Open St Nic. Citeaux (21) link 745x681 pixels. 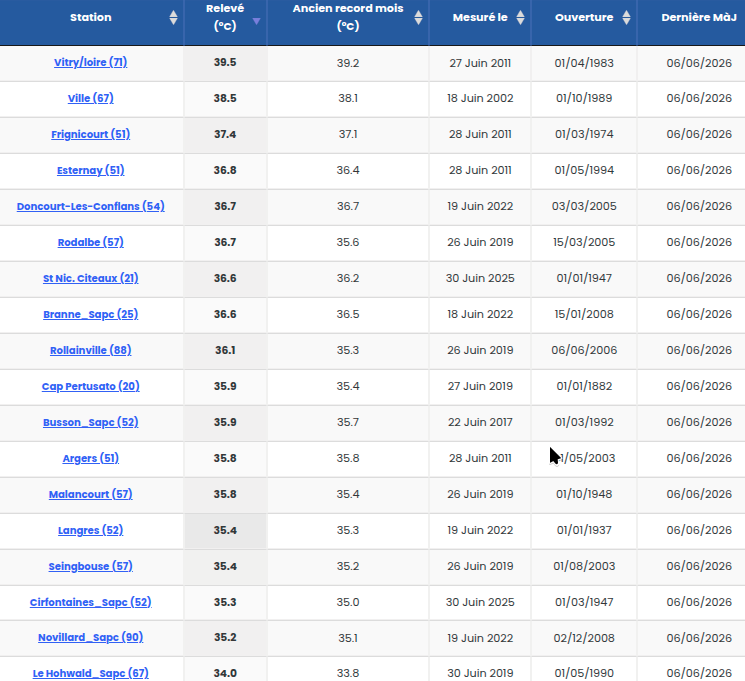91,278
